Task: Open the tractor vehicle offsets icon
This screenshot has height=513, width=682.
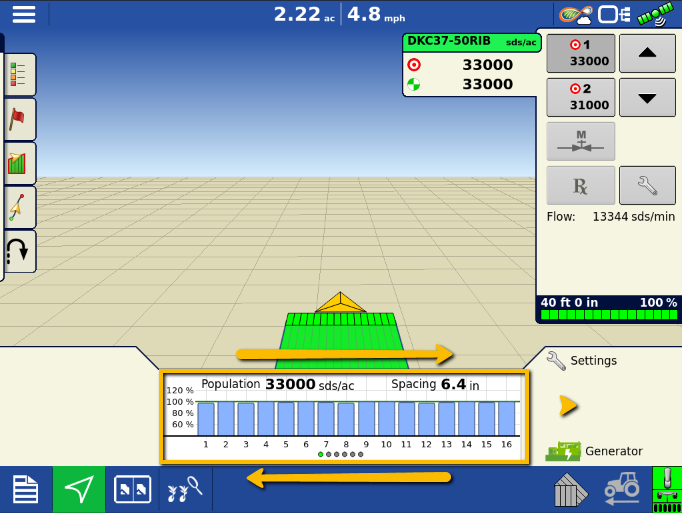Action: (x=622, y=489)
